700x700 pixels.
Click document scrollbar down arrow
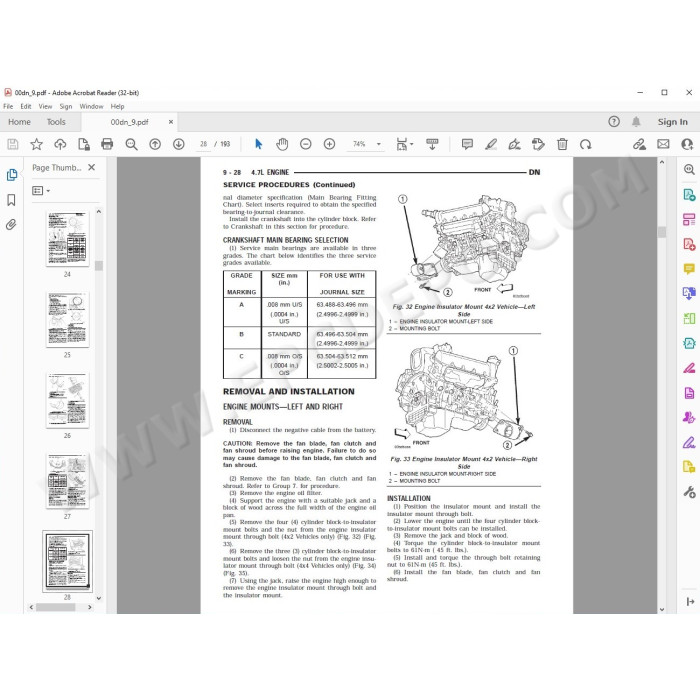click(x=662, y=609)
